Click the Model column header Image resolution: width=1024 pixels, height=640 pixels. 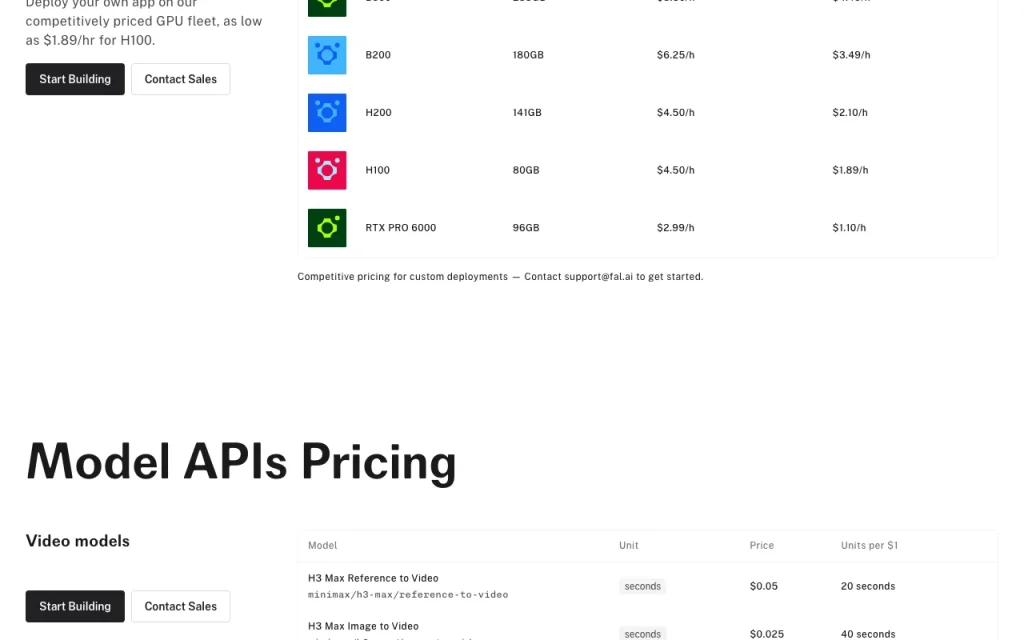coord(323,545)
